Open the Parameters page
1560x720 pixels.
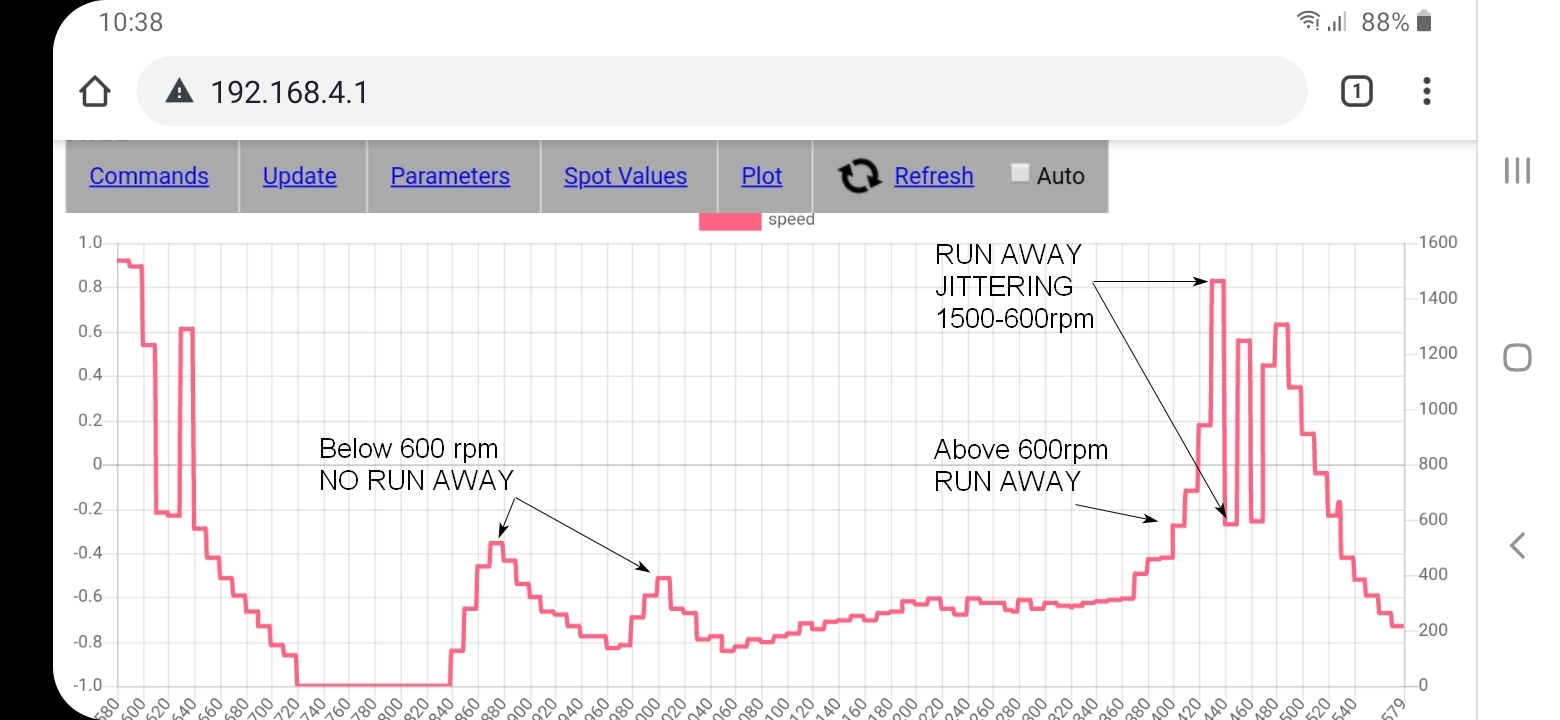[450, 176]
